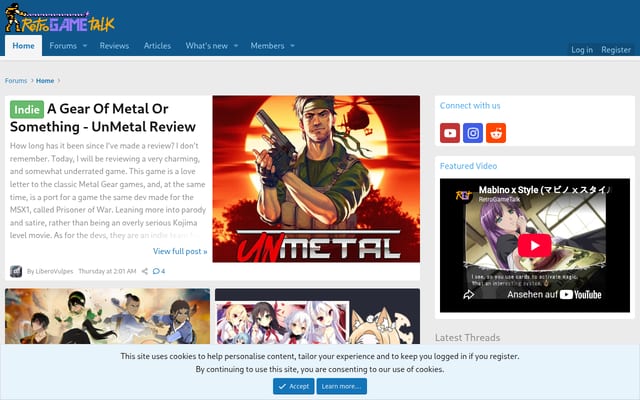This screenshot has width=640, height=400.
Task: Open the Members menu item
Action: pyautogui.click(x=267, y=46)
